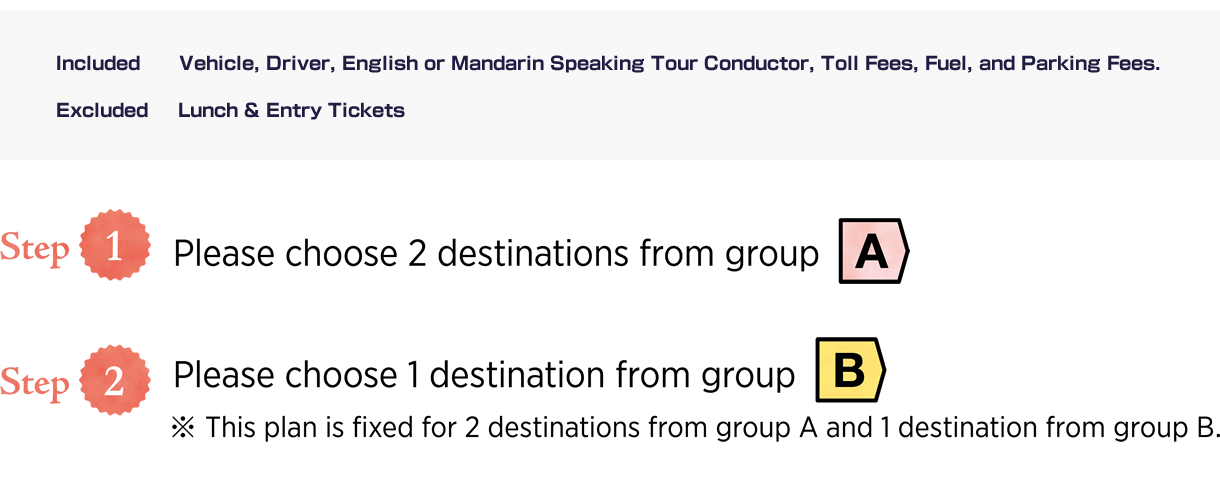The width and height of the screenshot is (1220, 484).
Task: Click 'Fuel' in the included list
Action: point(939,64)
